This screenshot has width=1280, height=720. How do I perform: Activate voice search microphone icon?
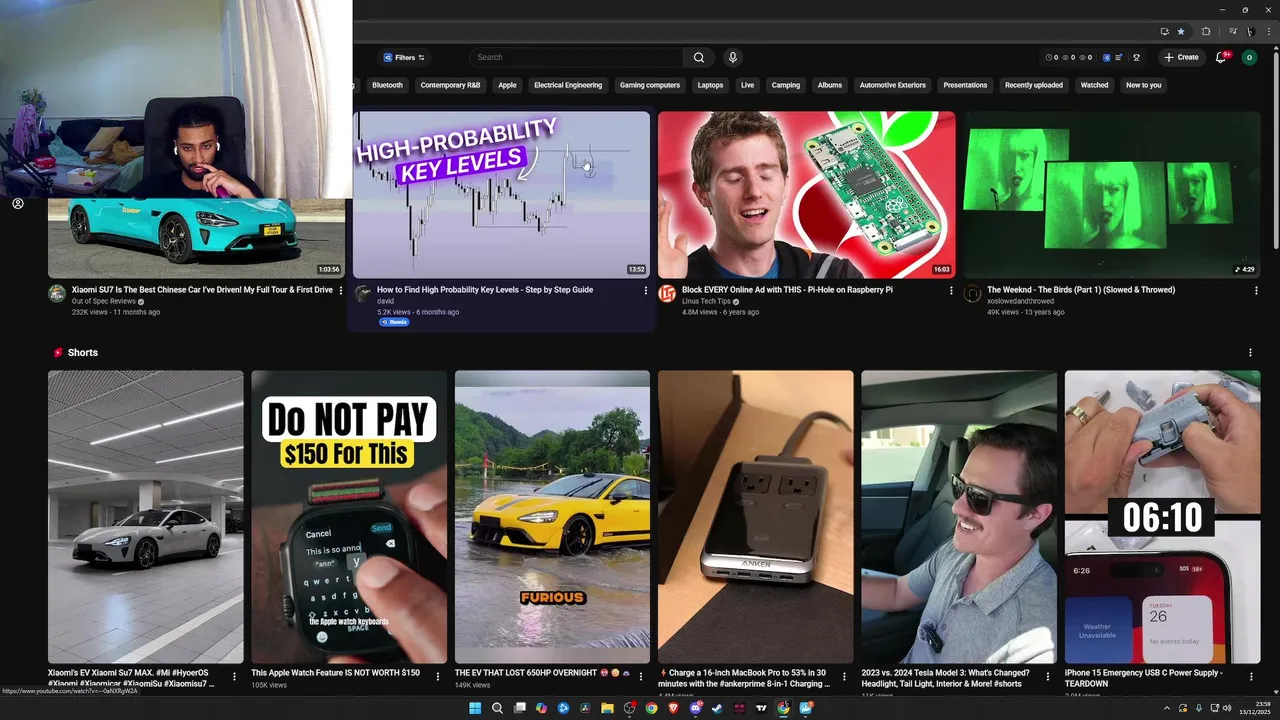[732, 57]
